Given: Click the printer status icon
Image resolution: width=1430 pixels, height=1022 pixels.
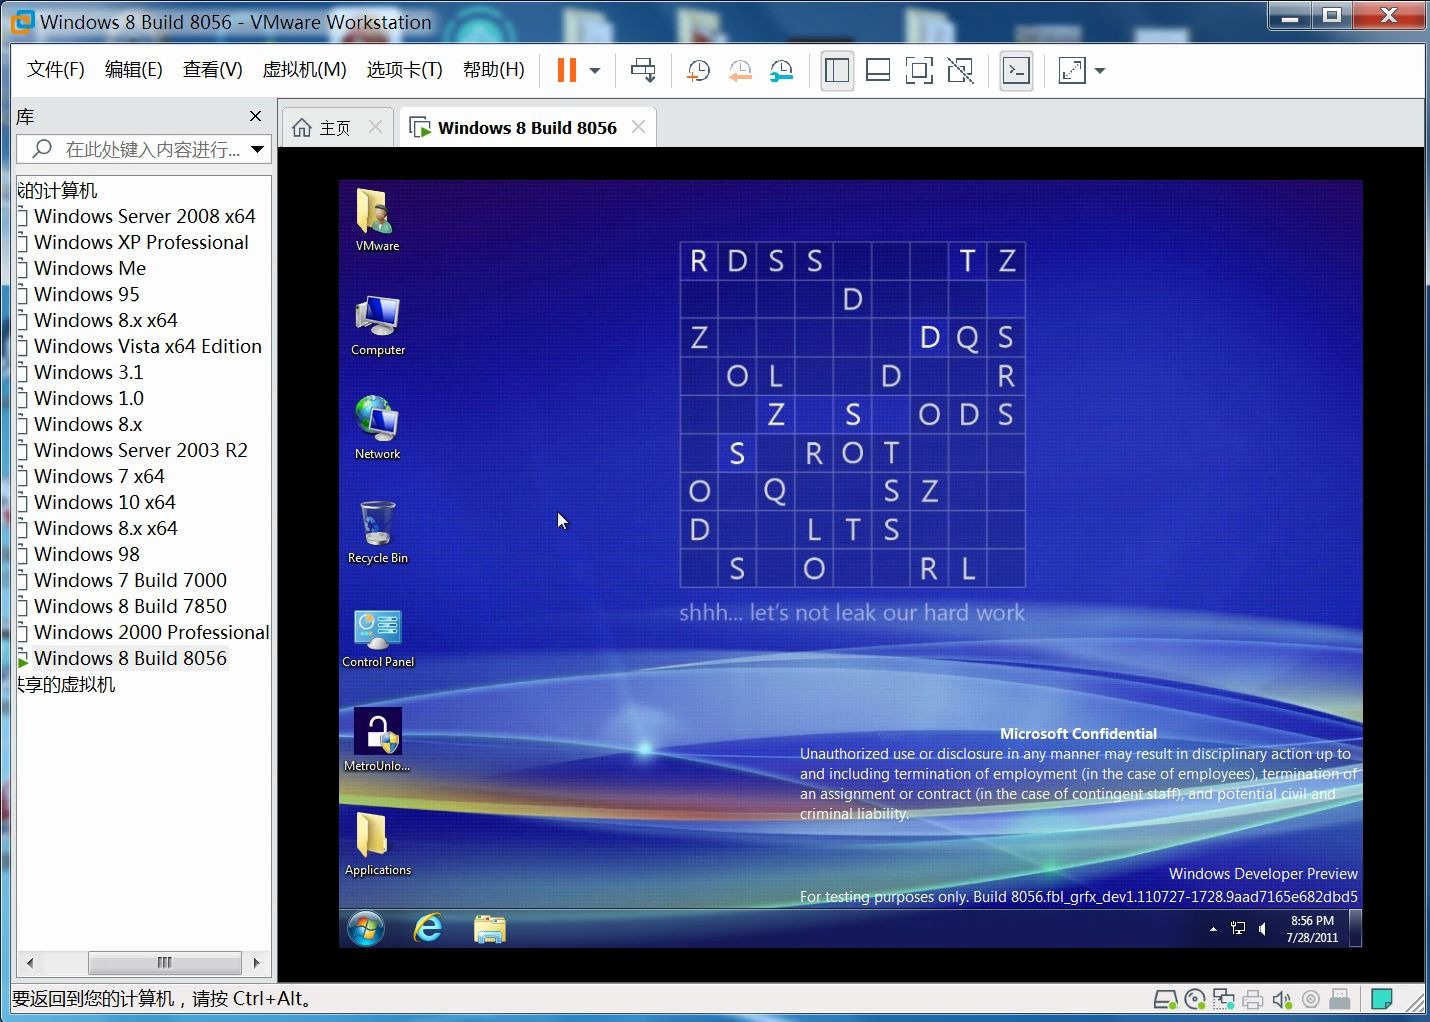Looking at the screenshot, I should pyautogui.click(x=1253, y=999).
